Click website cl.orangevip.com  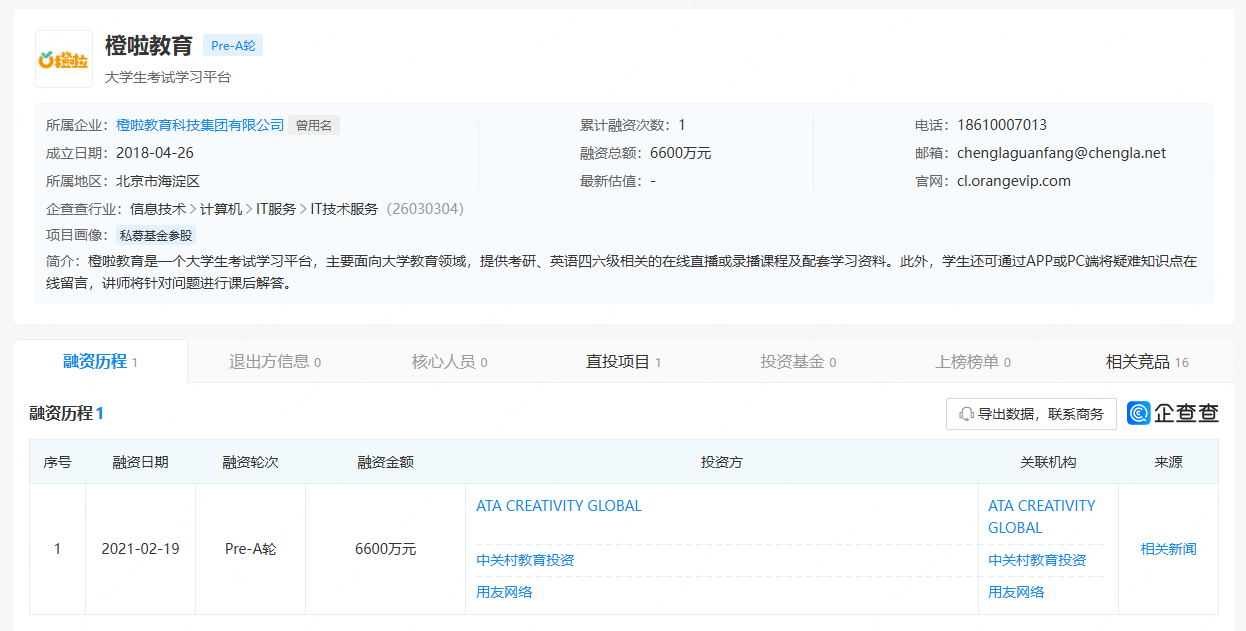click(x=1014, y=181)
